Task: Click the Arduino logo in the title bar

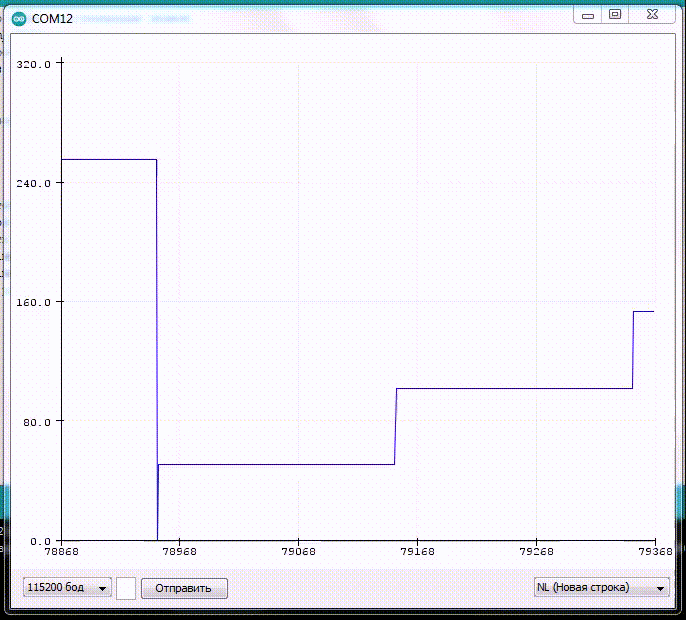Action: coord(18,17)
